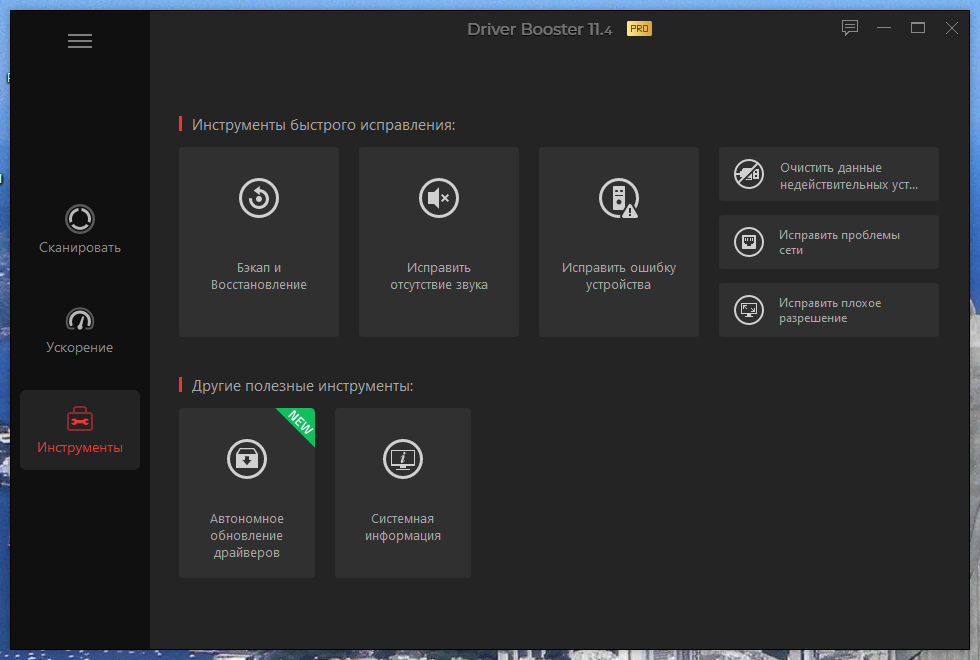This screenshot has width=980, height=660.
Task: Select Исправить плохое разрешение
Action: (x=829, y=310)
